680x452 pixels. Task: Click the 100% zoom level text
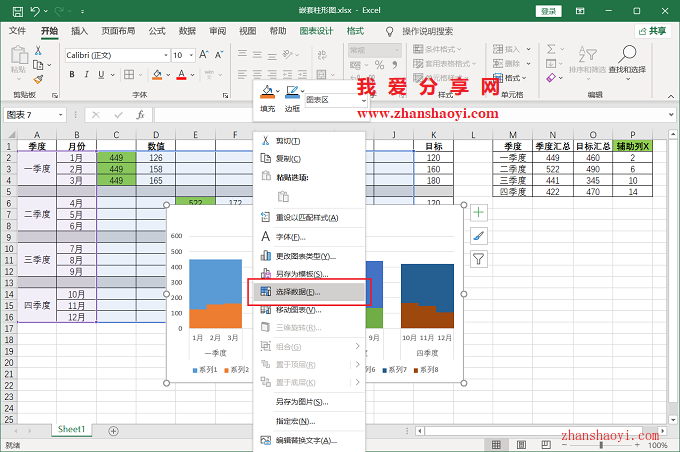[657, 445]
